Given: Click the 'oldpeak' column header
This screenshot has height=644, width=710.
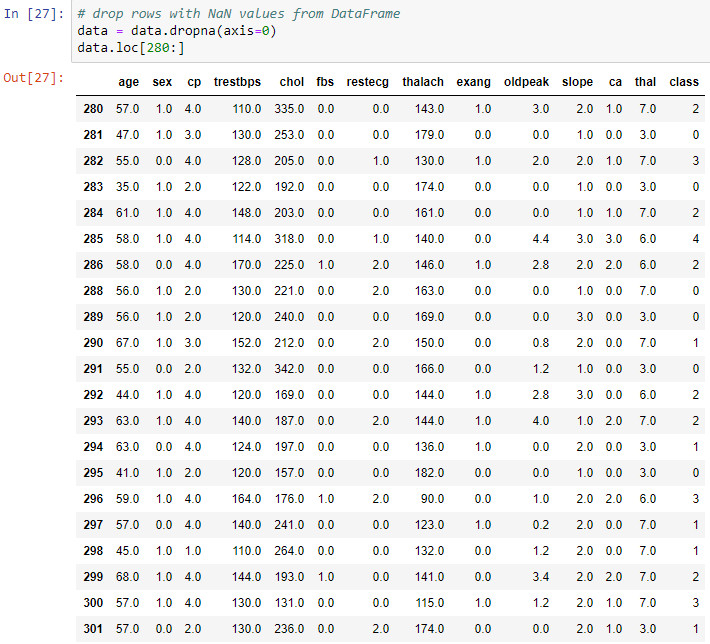Looking at the screenshot, I should pyautogui.click(x=526, y=82).
